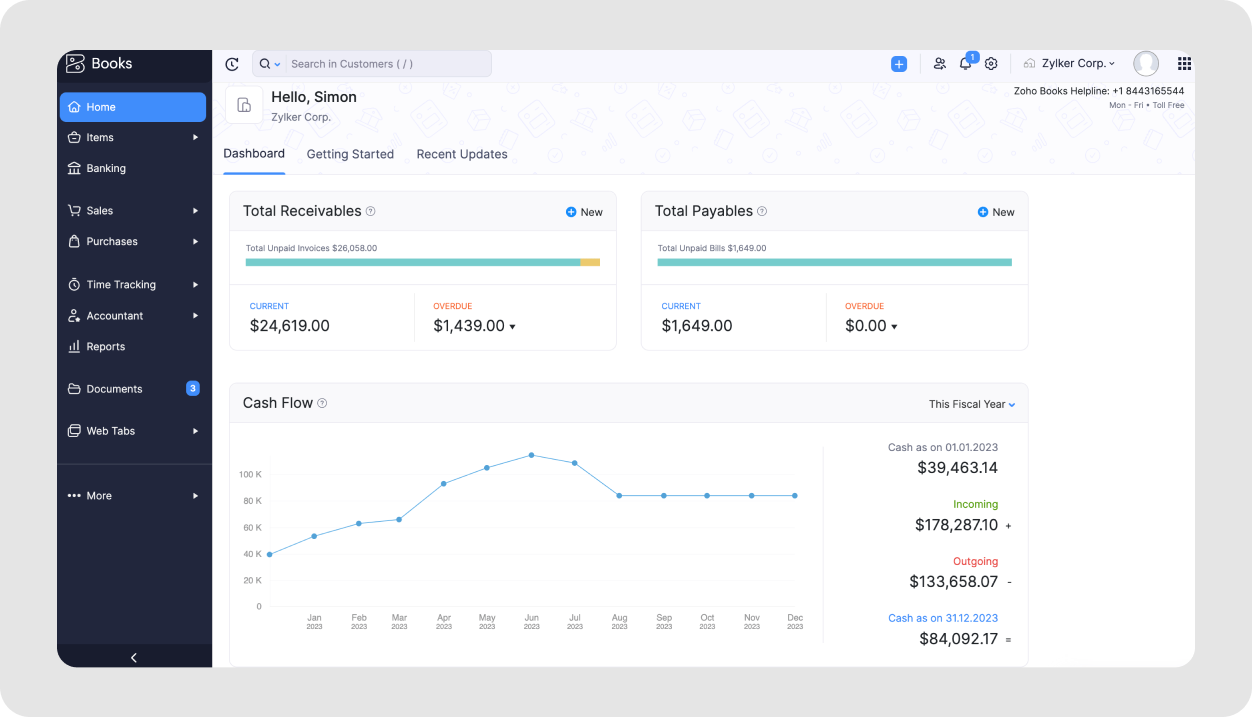
Task: Click New on the Total Payables card
Action: pos(996,211)
